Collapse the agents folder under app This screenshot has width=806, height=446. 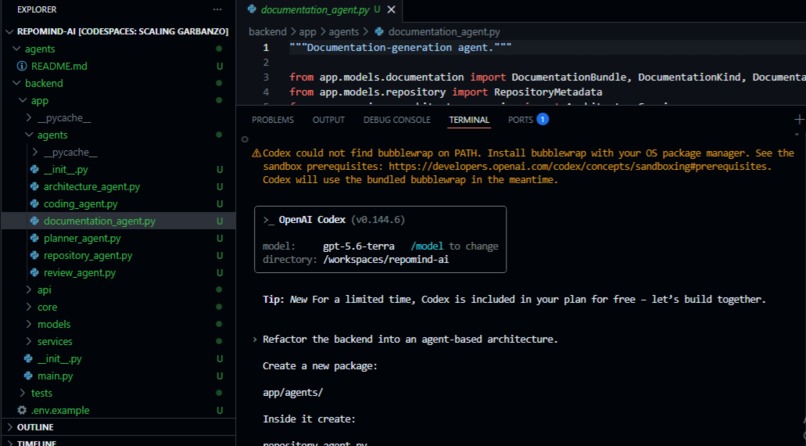click(29, 135)
